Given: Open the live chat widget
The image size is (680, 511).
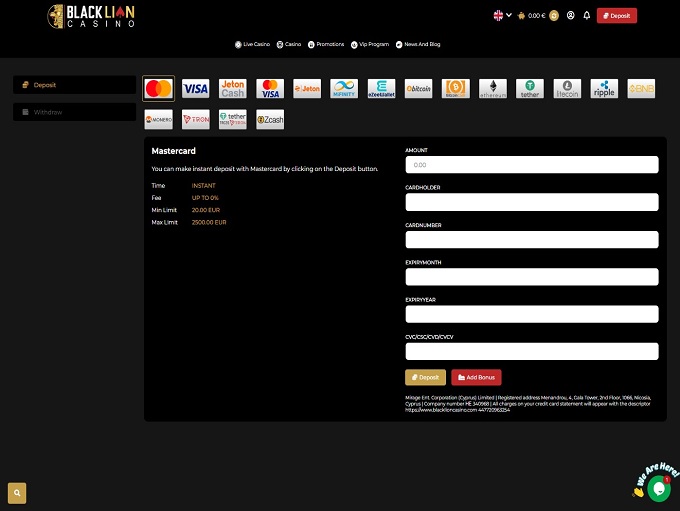Looking at the screenshot, I should pyautogui.click(x=658, y=488).
